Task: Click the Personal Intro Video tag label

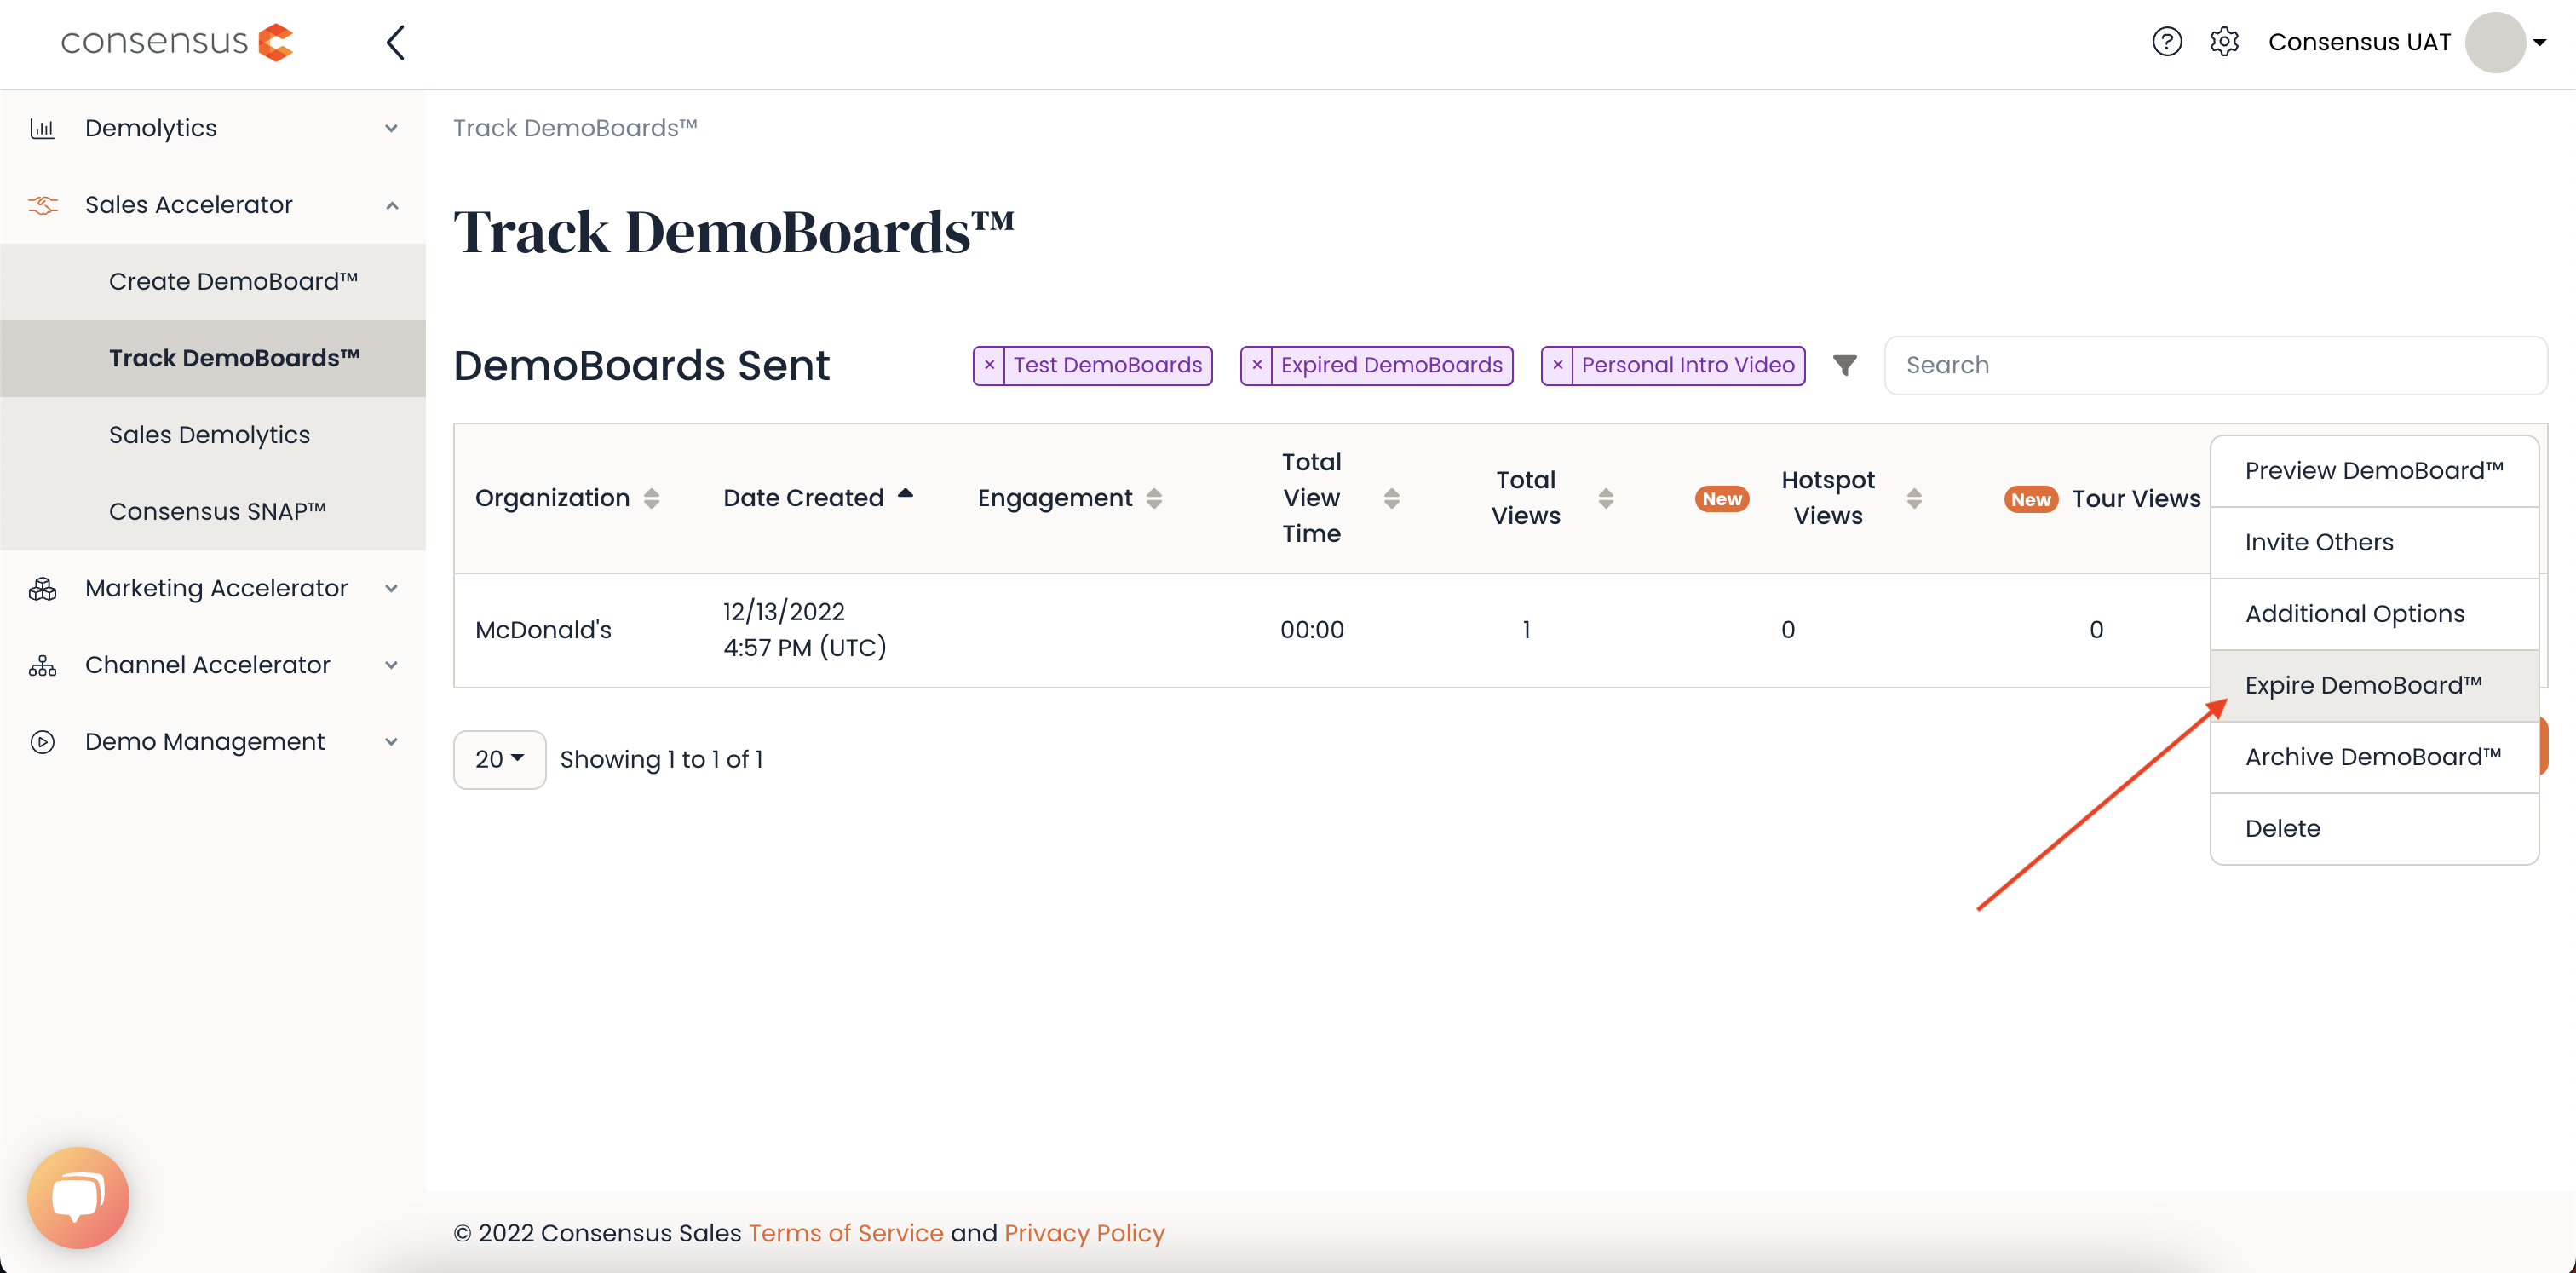Action: [x=1688, y=365]
